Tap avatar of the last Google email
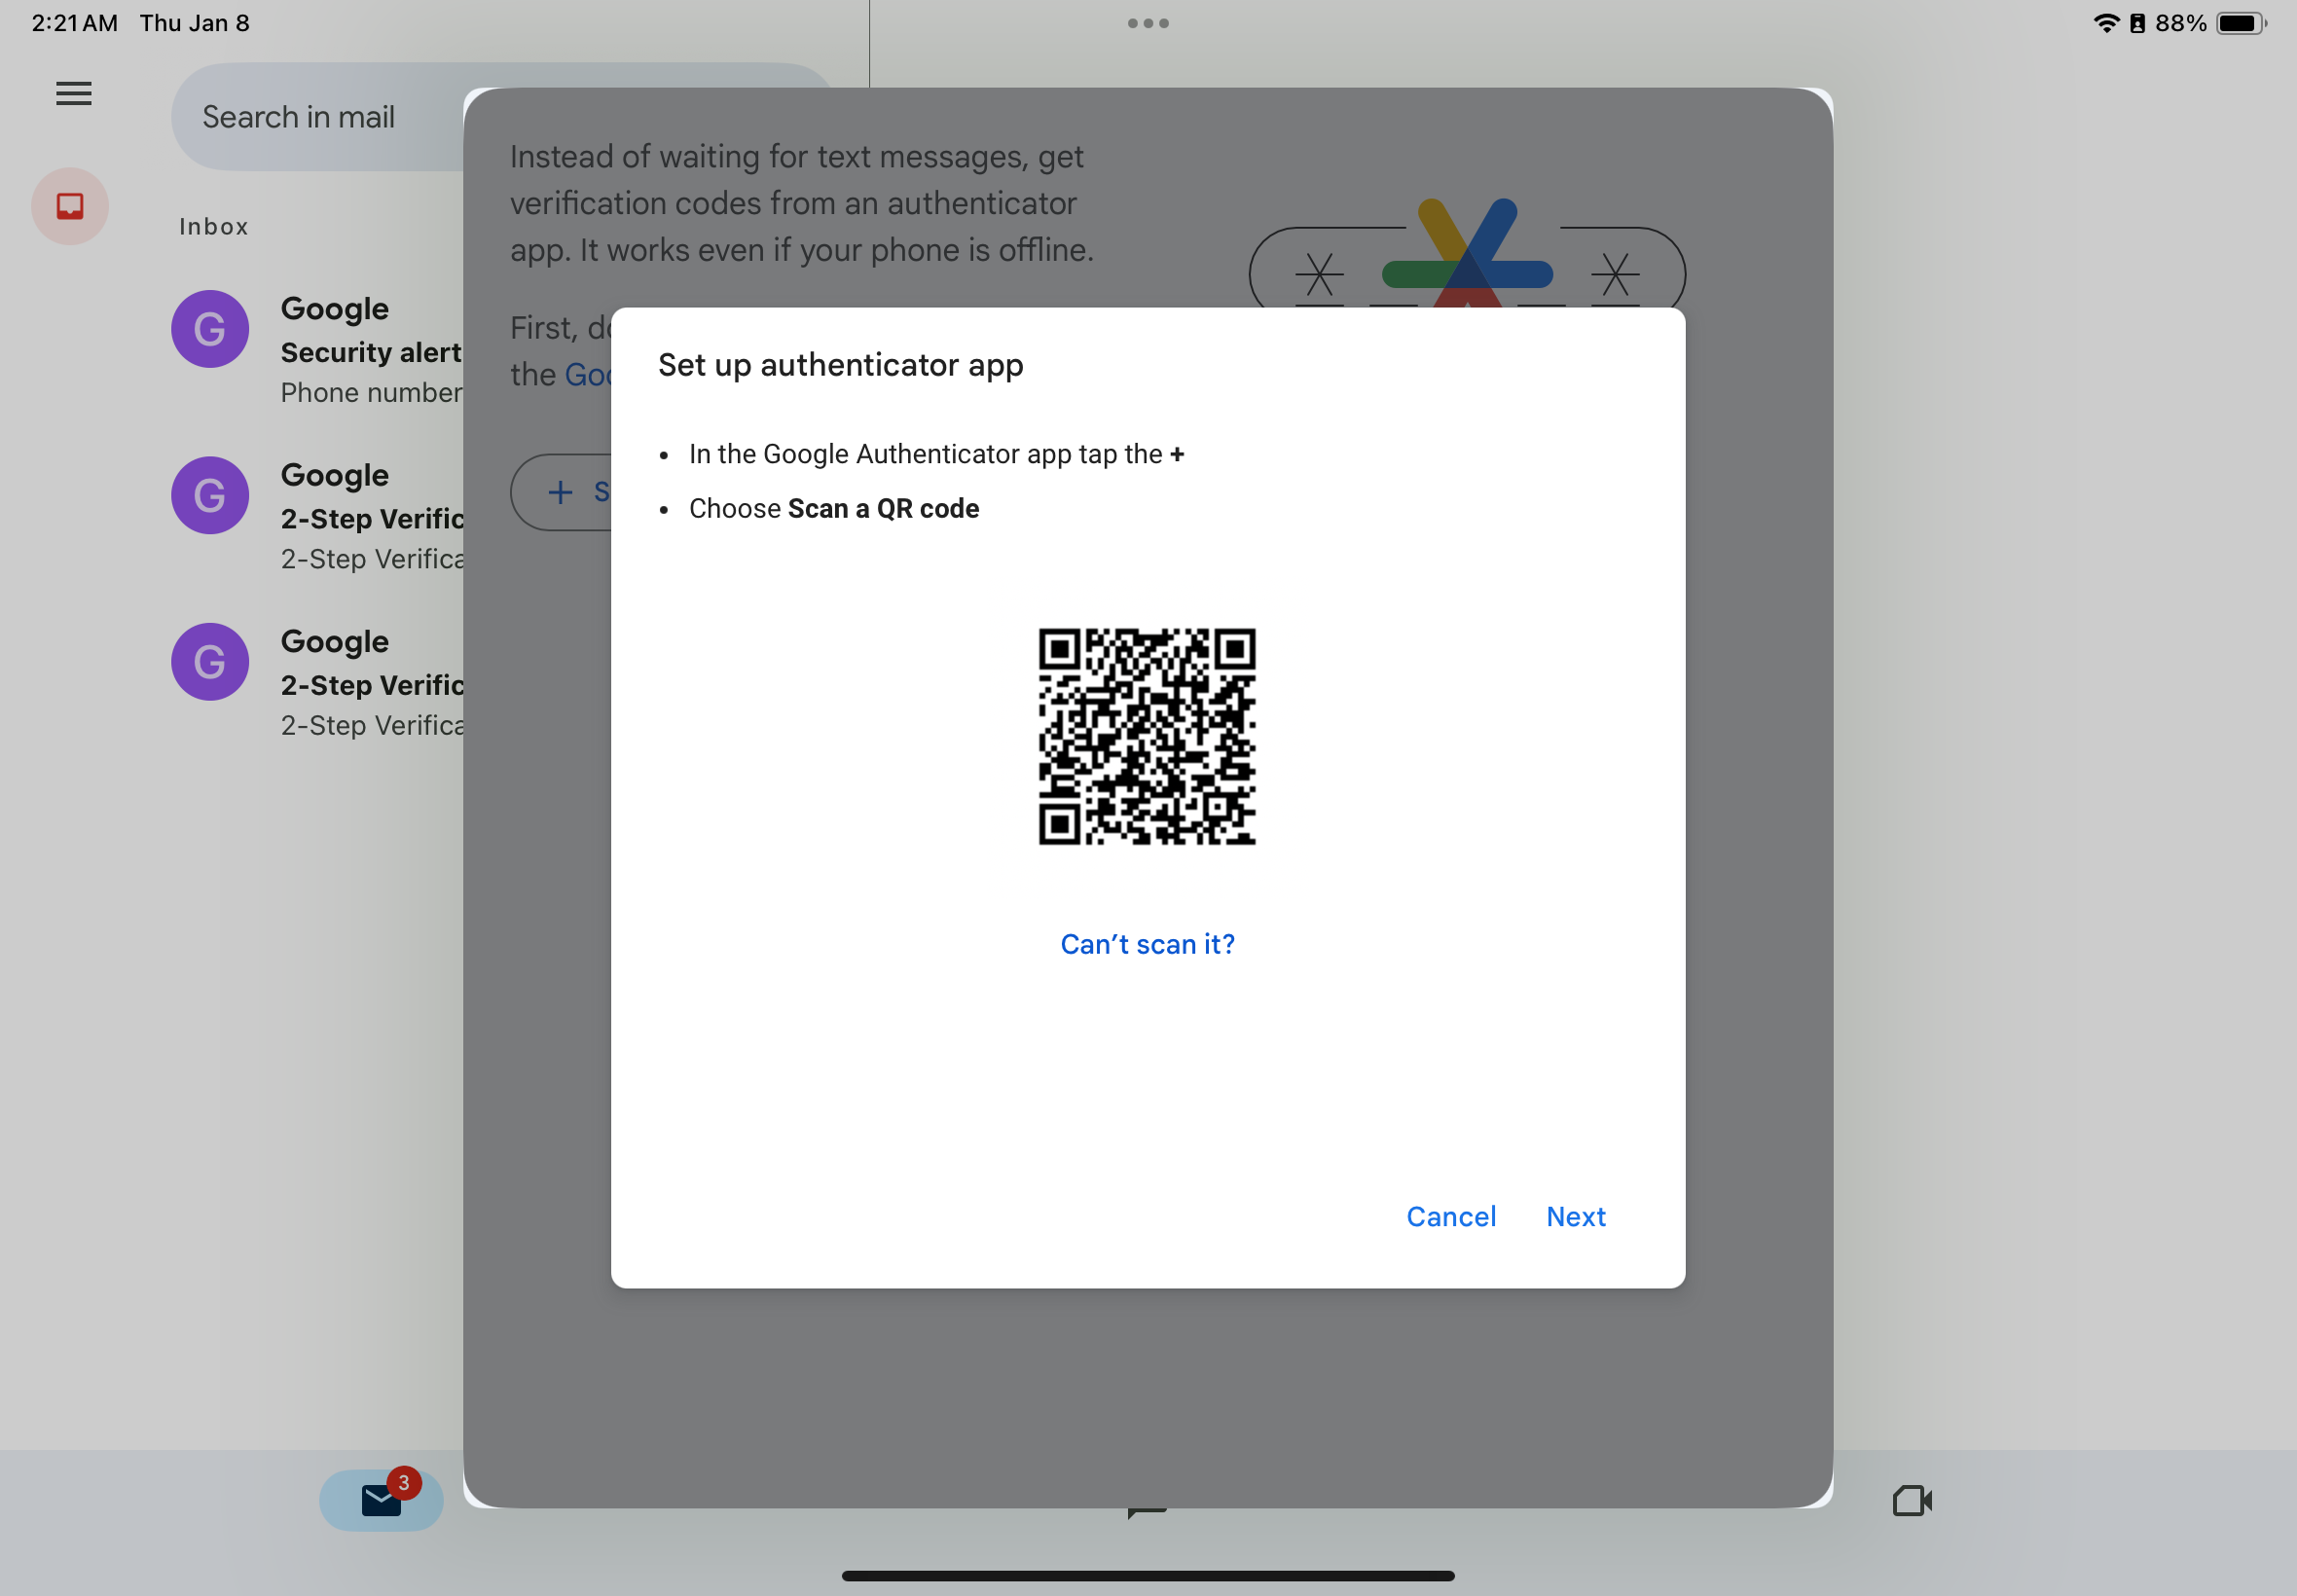The image size is (2297, 1596). coord(210,662)
